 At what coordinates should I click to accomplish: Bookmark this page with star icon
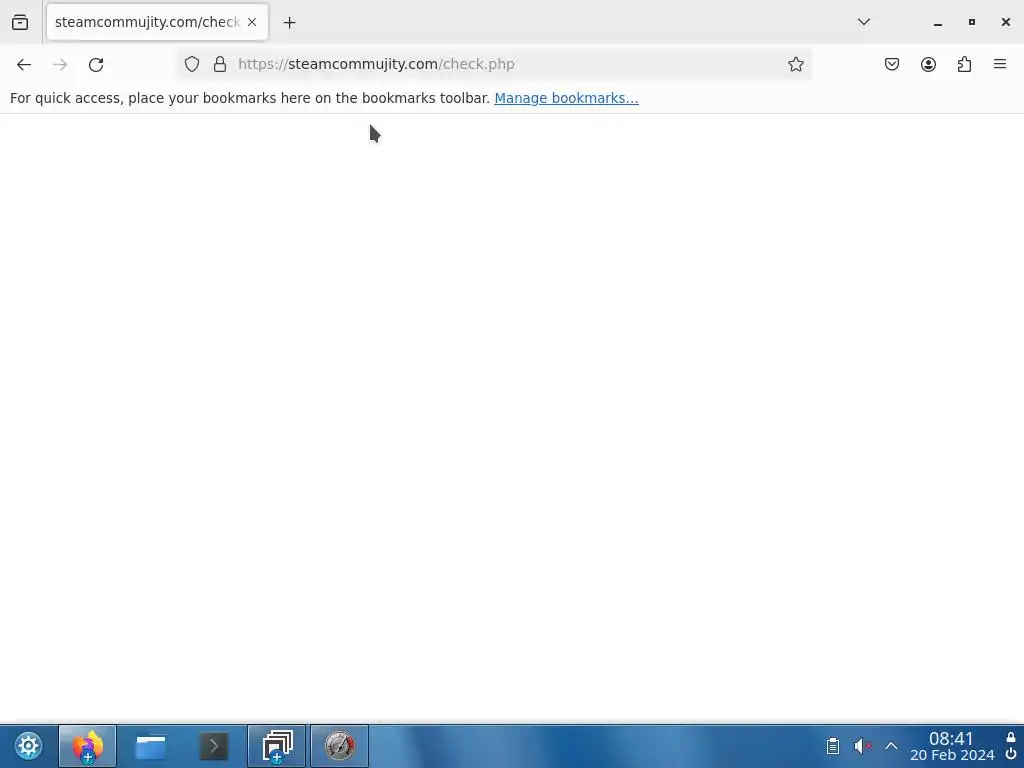[x=795, y=64]
